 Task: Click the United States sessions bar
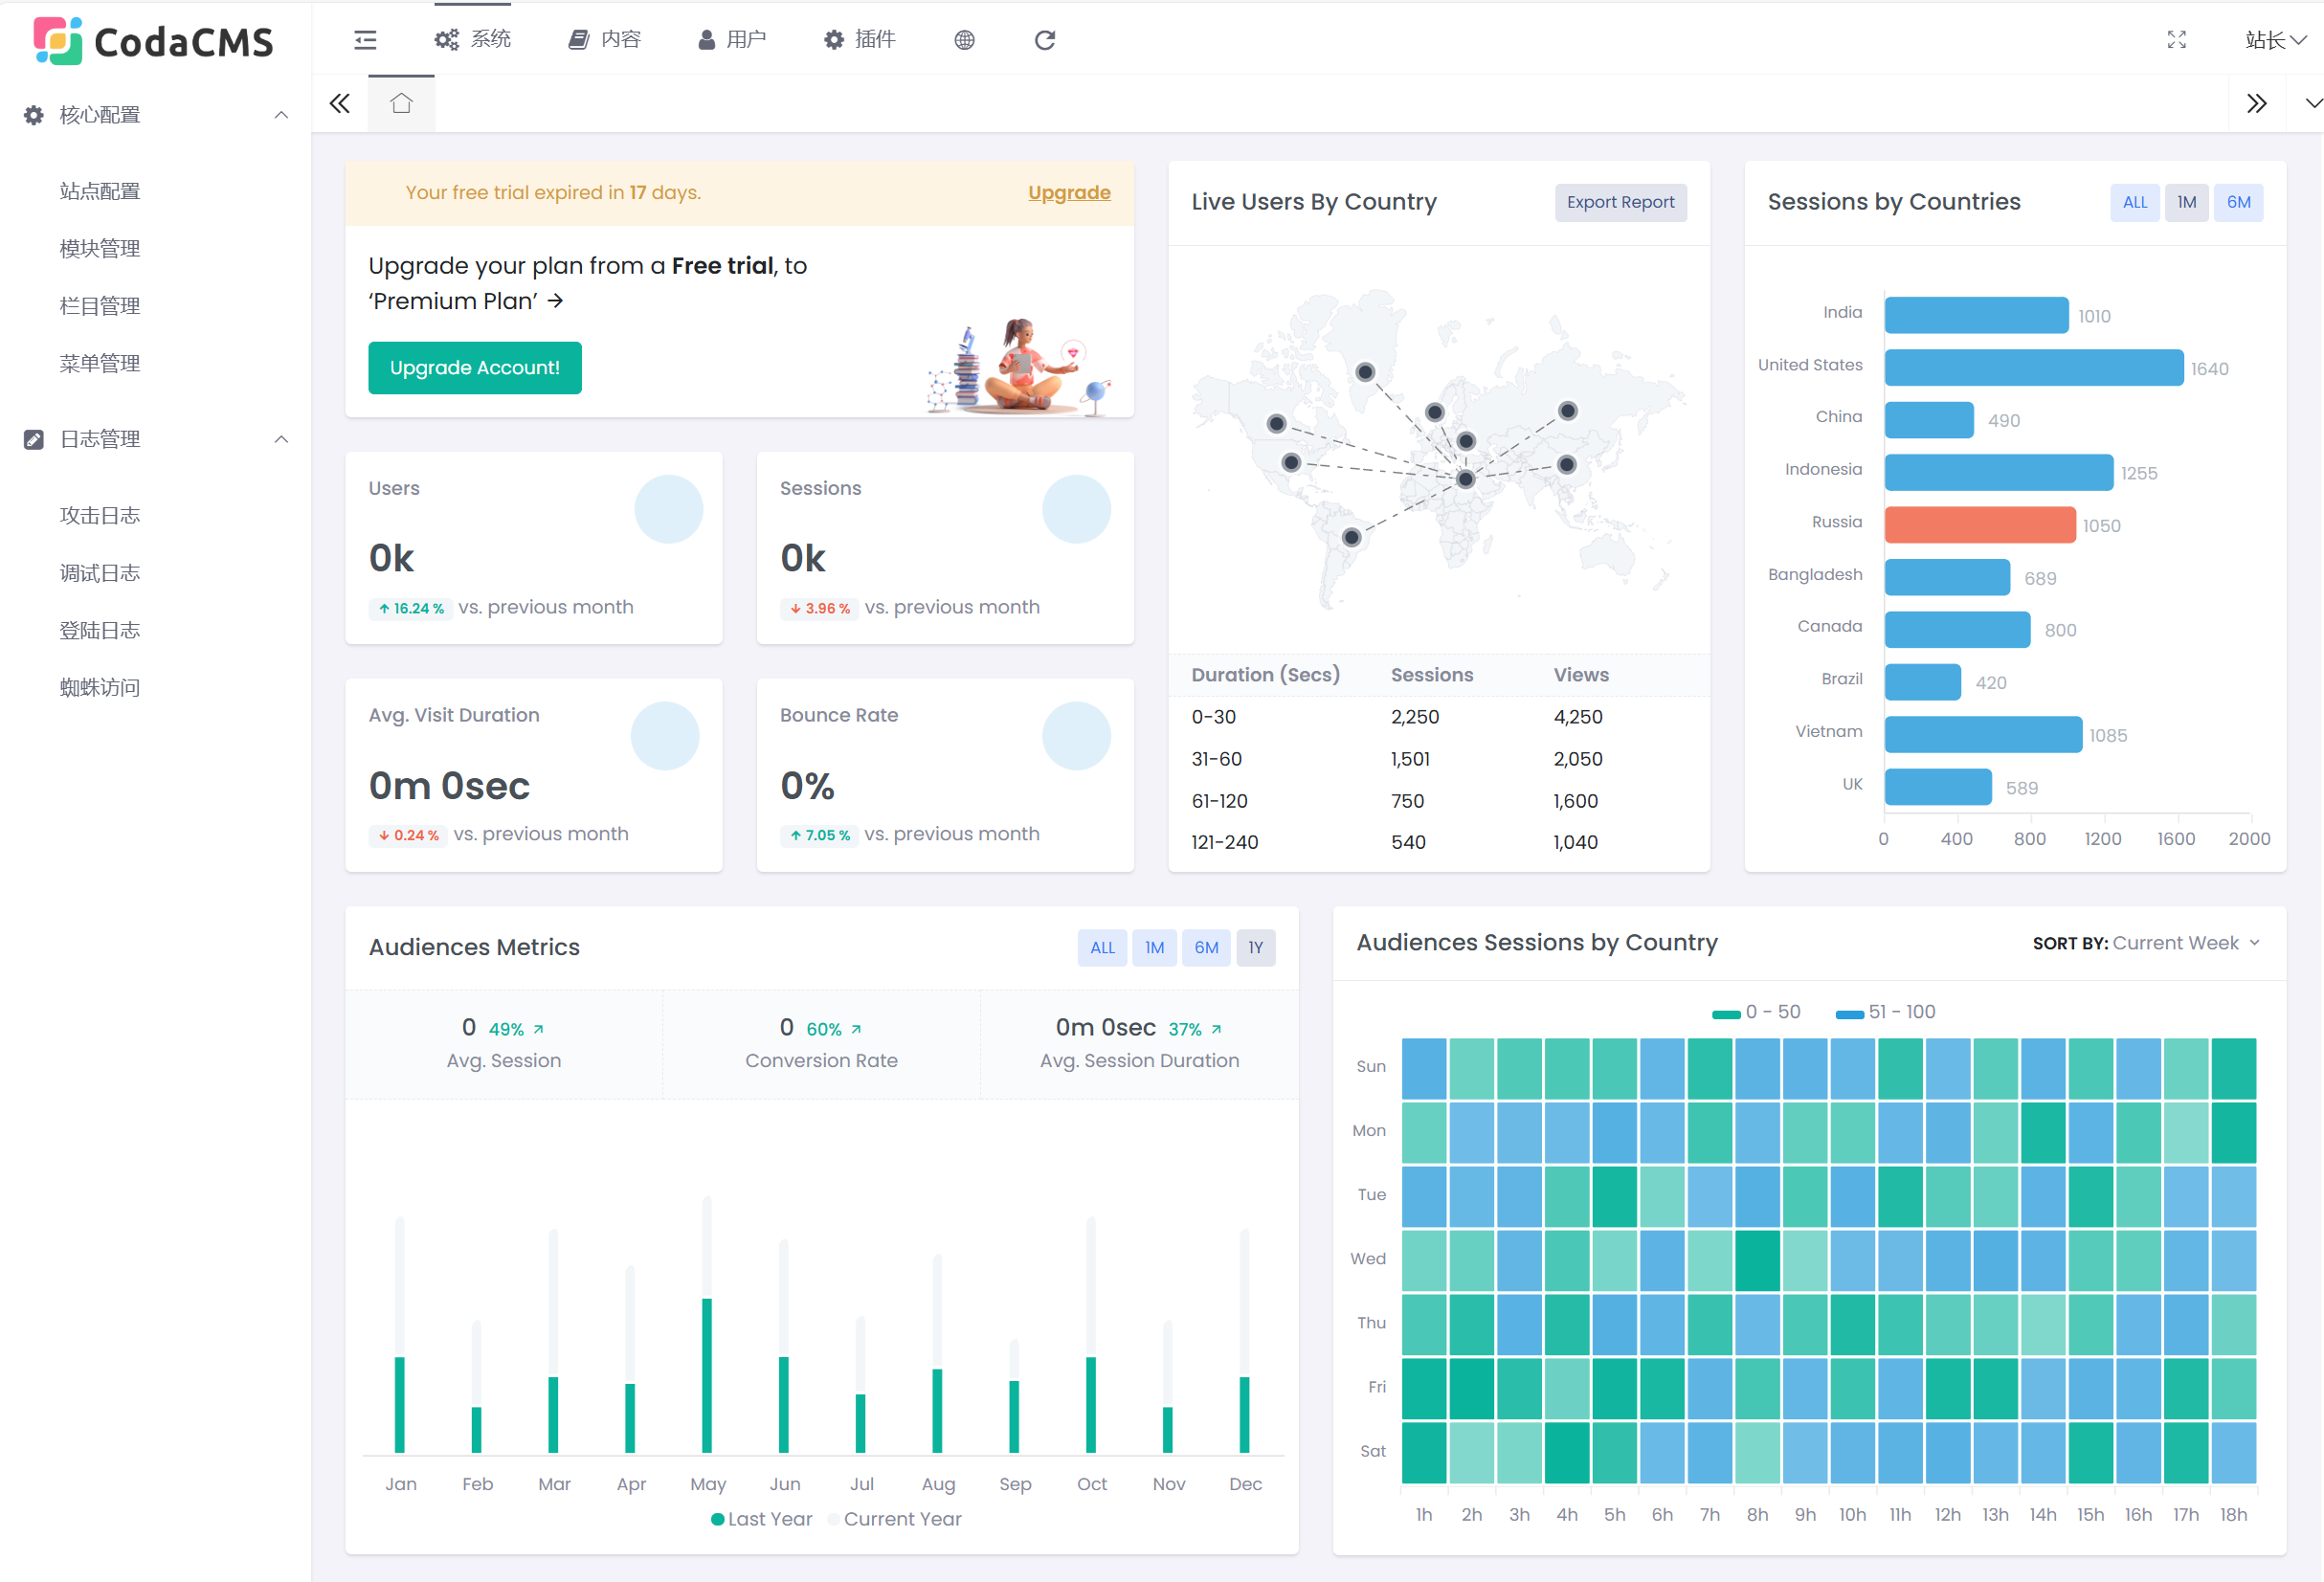coord(2033,368)
